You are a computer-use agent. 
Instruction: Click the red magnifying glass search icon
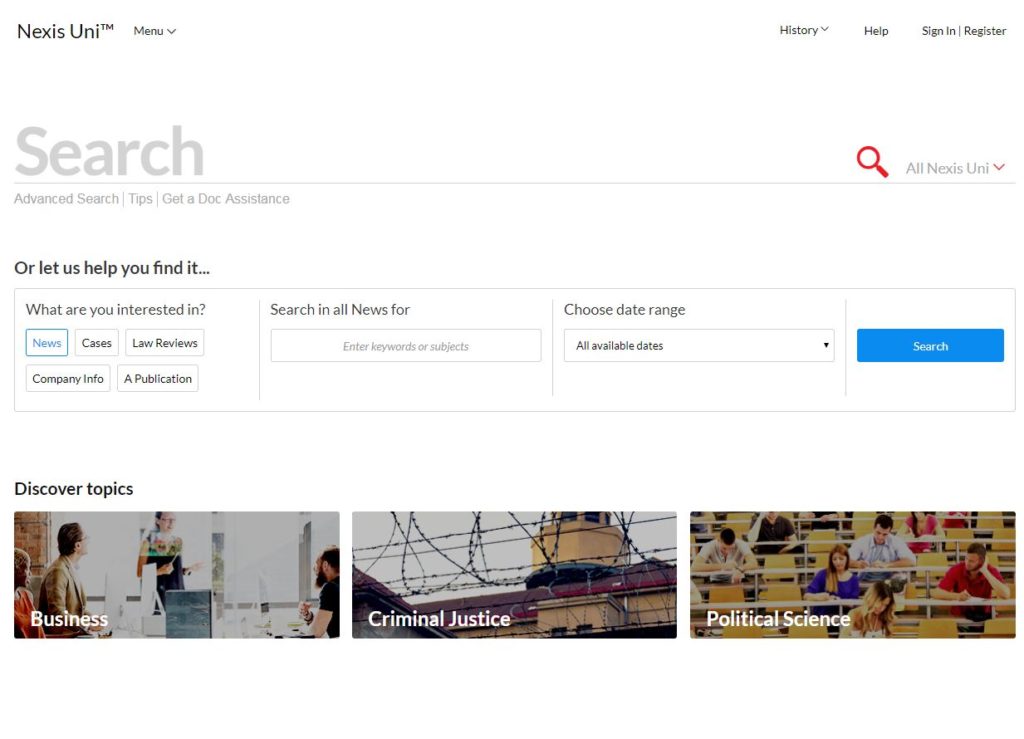(872, 162)
